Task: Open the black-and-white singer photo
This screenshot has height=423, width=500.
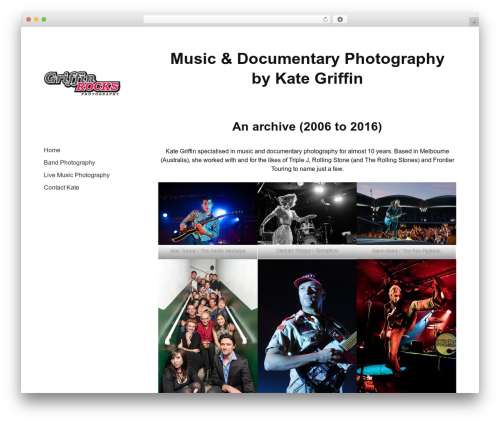Action: [307, 213]
